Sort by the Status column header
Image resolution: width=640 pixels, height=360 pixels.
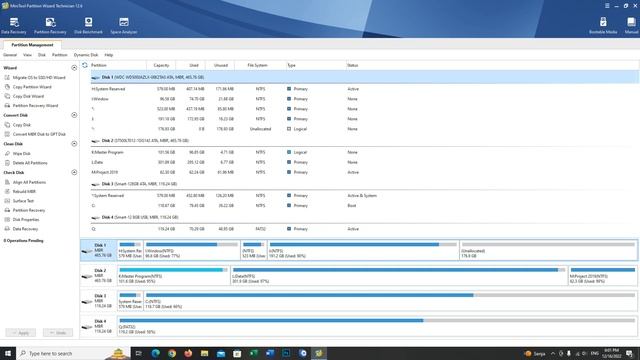tap(353, 65)
